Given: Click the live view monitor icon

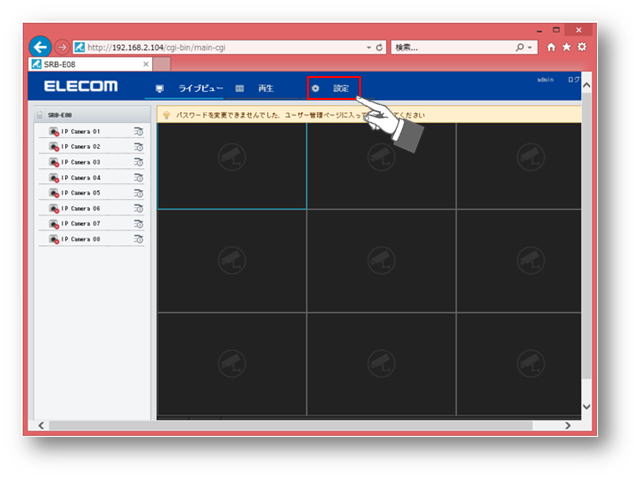Looking at the screenshot, I should [x=160, y=89].
